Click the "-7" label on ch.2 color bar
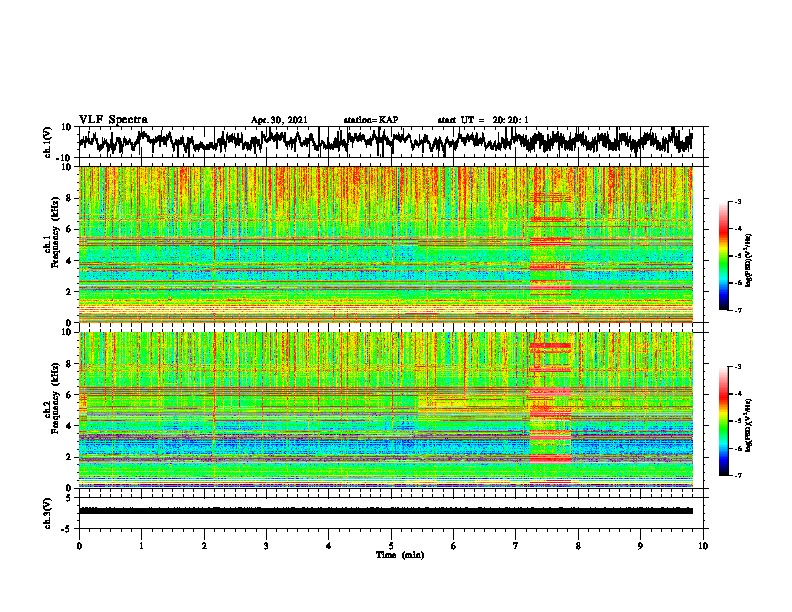The width and height of the screenshot is (792, 612). 738,475
